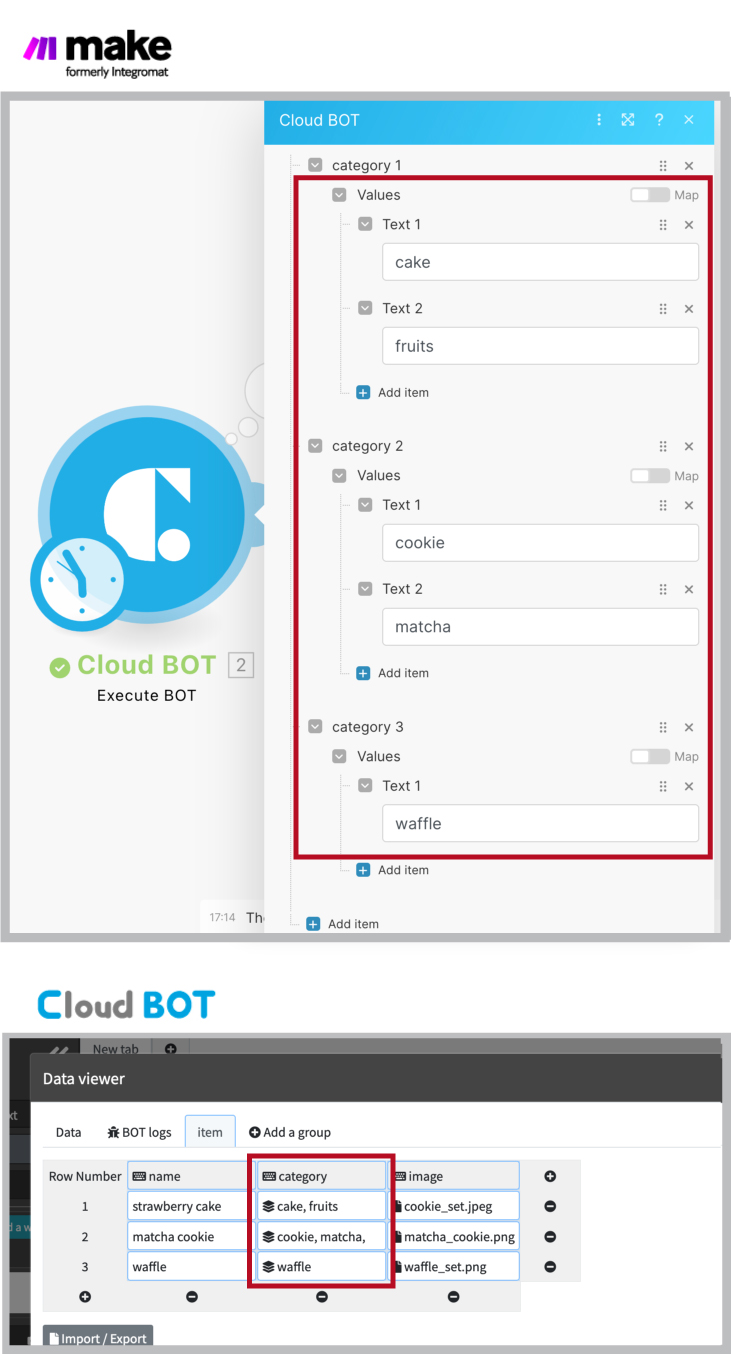Add item below the matcha field
731x1354 pixels.
(x=393, y=674)
